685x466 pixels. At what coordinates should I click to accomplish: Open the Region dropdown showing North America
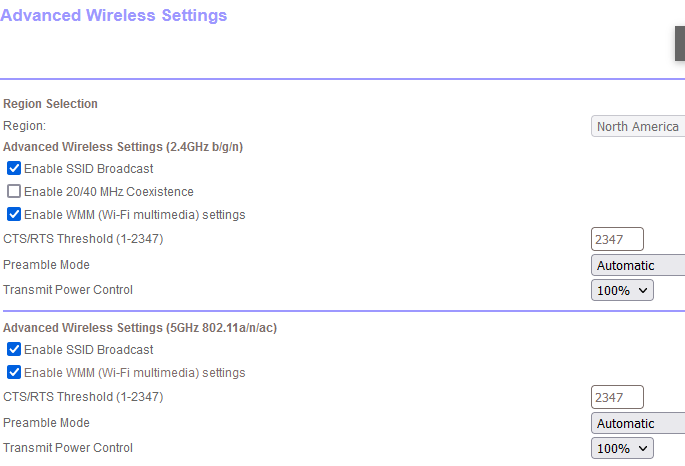click(x=638, y=127)
